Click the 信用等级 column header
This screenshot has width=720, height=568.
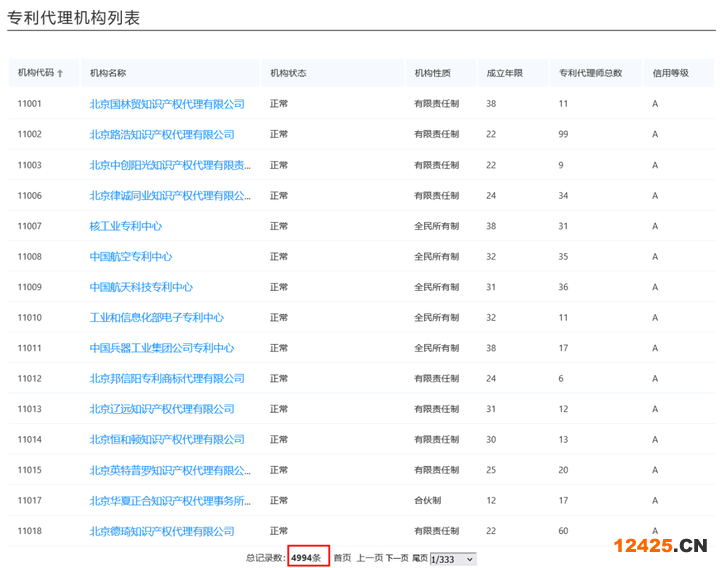click(x=670, y=73)
